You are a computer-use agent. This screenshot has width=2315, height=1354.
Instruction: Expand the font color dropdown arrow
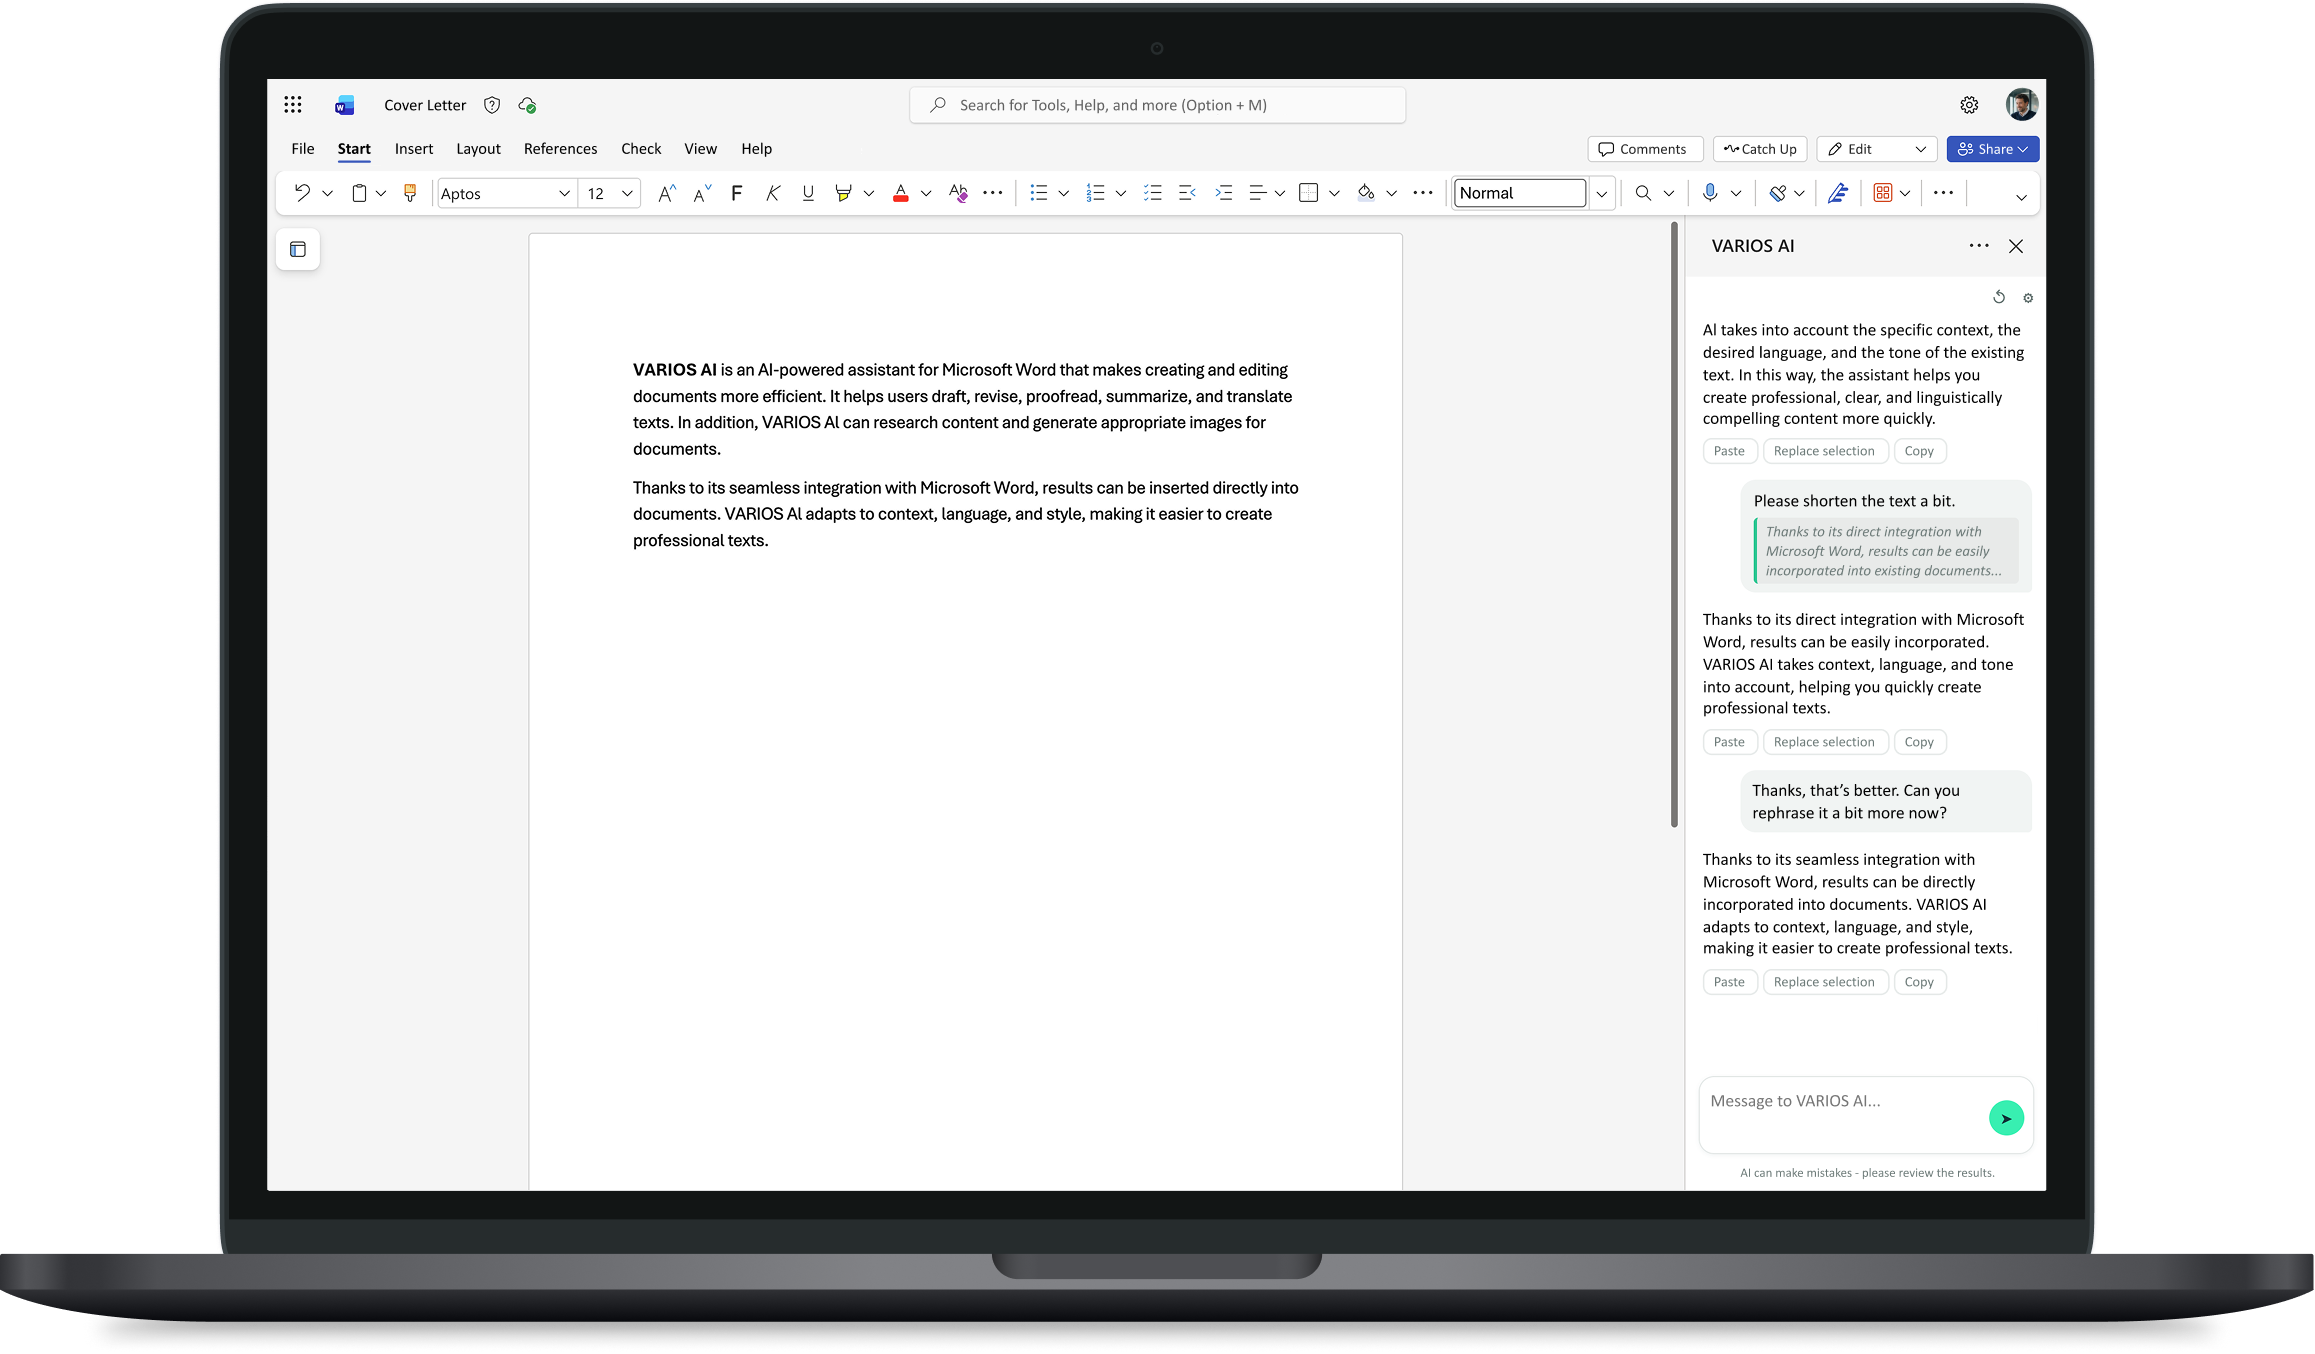[x=926, y=194]
